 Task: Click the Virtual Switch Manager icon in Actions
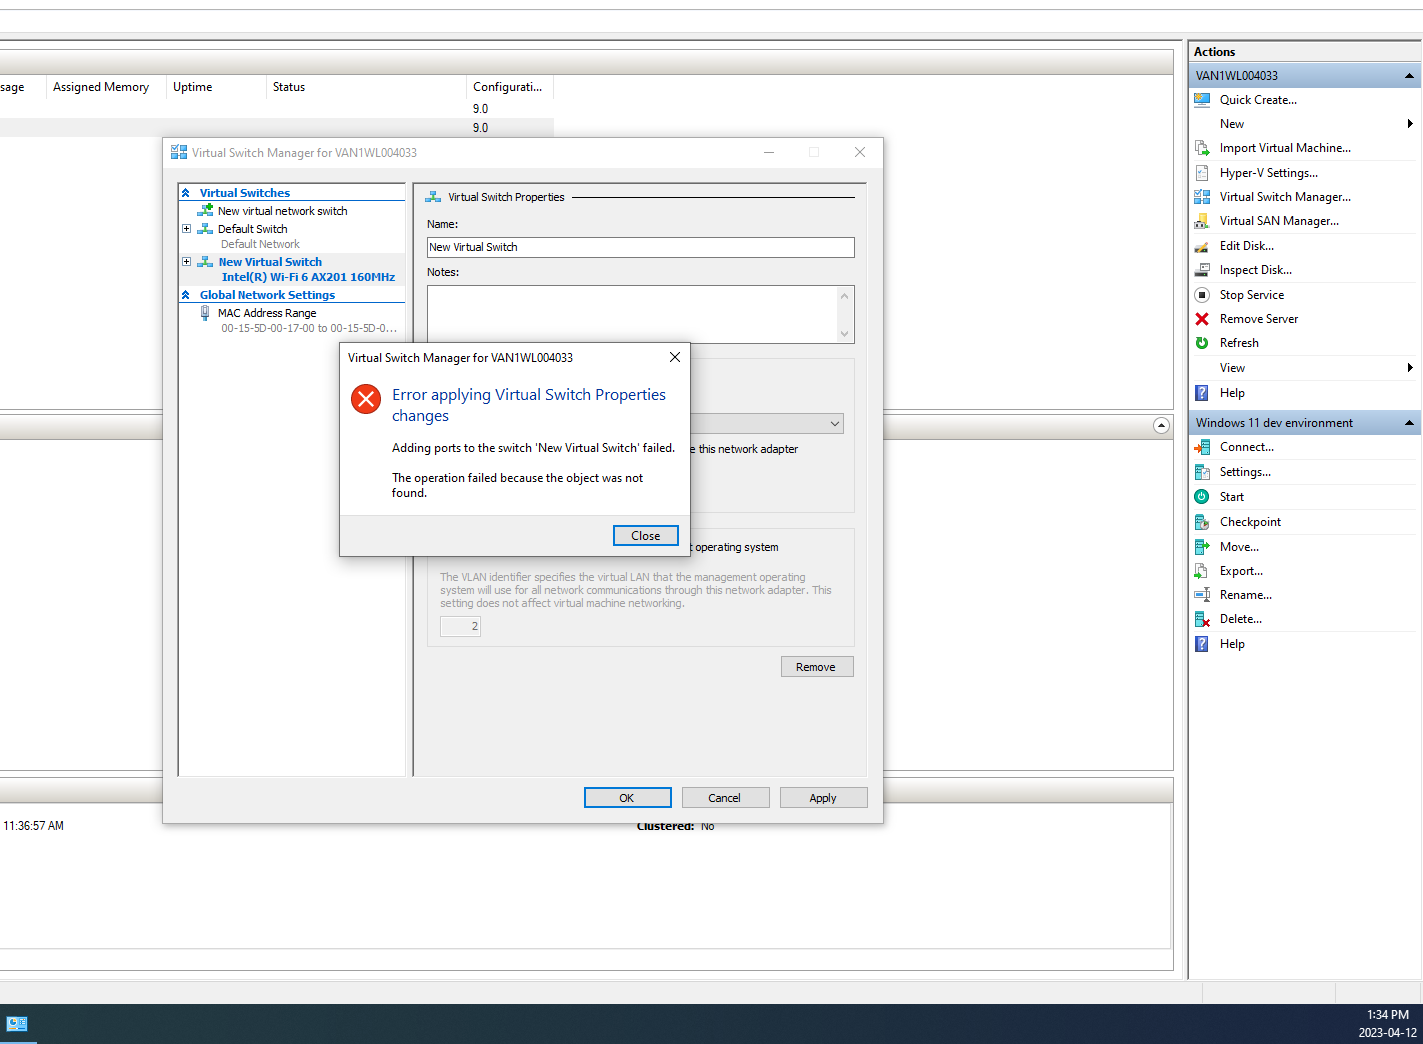point(1202,197)
